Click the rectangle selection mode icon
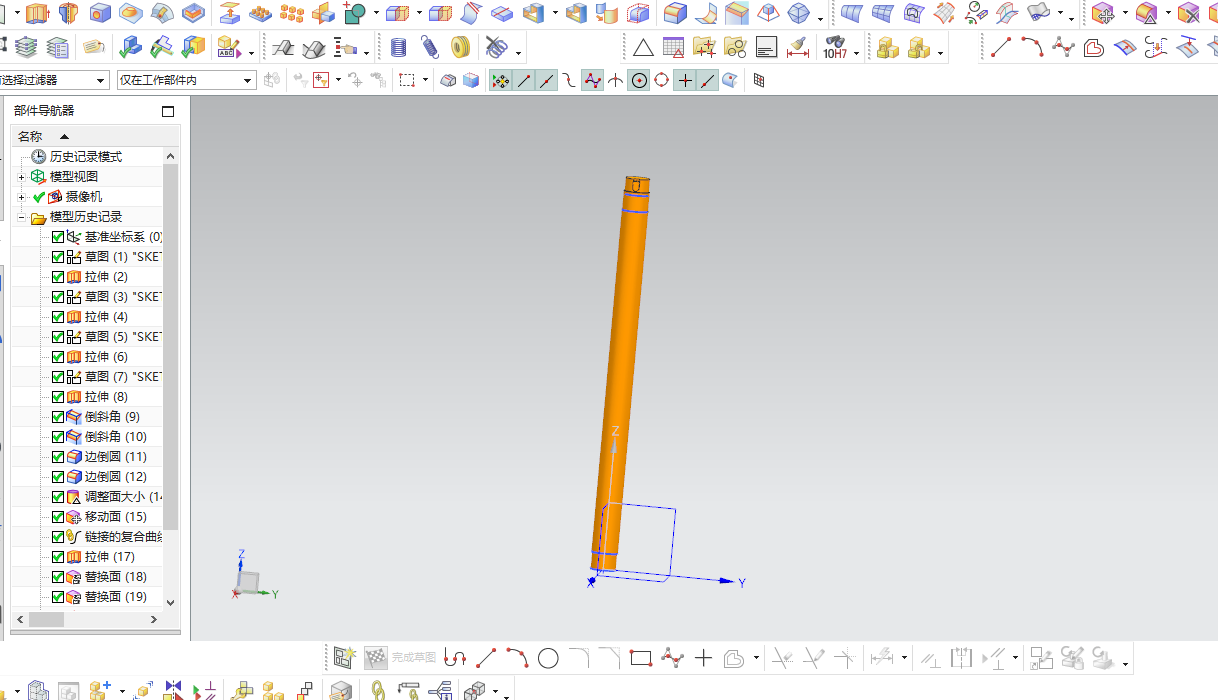 407,80
